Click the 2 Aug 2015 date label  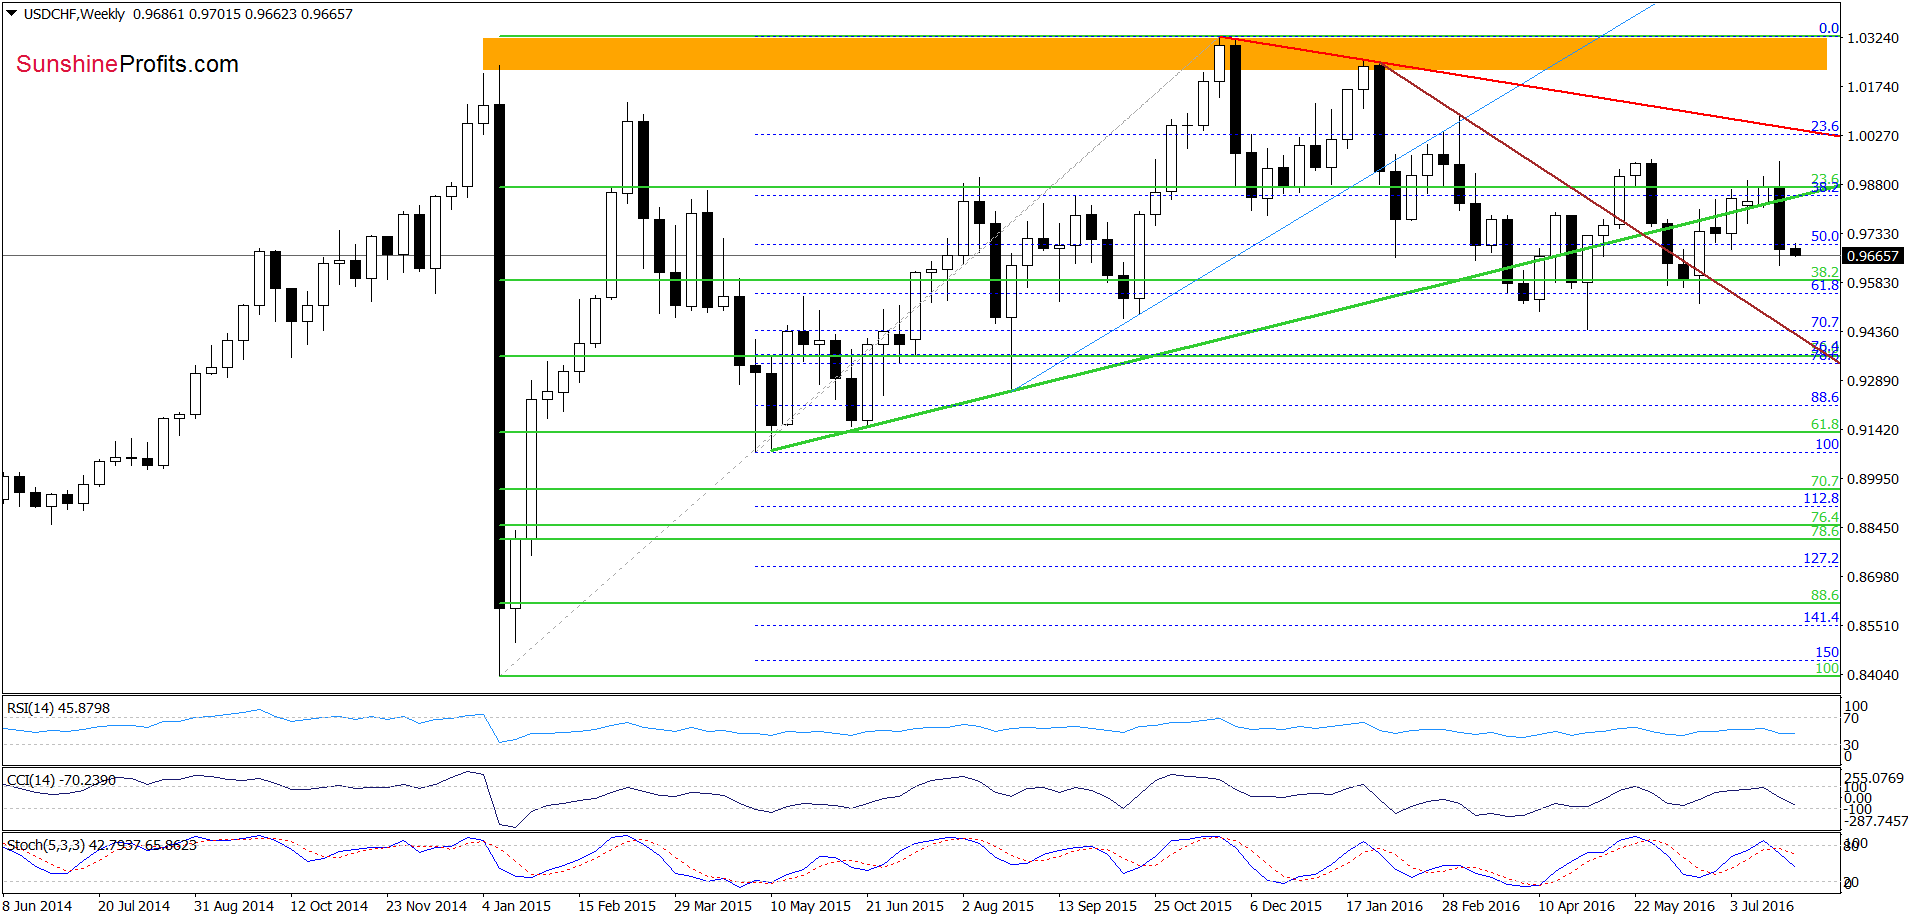(998, 906)
